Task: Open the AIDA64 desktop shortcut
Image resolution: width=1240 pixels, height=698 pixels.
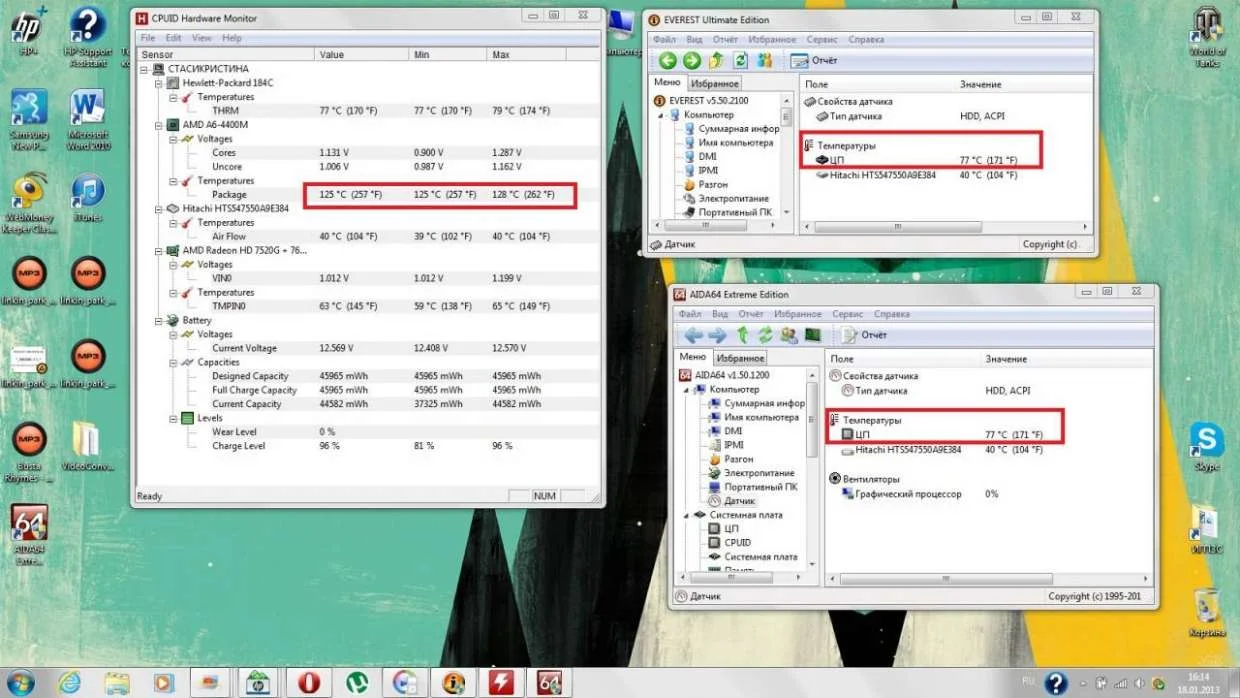Action: [x=29, y=534]
